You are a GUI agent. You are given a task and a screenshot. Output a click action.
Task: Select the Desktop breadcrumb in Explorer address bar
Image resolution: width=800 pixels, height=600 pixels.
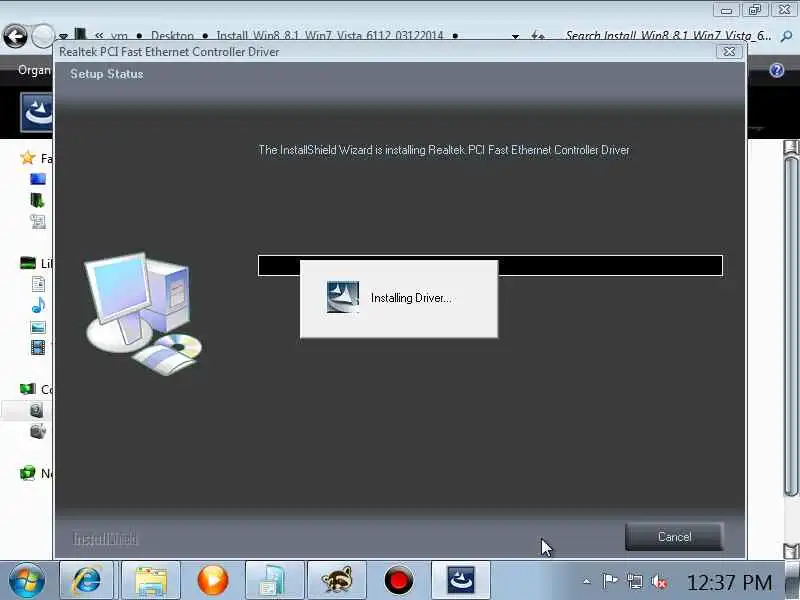tap(172, 36)
